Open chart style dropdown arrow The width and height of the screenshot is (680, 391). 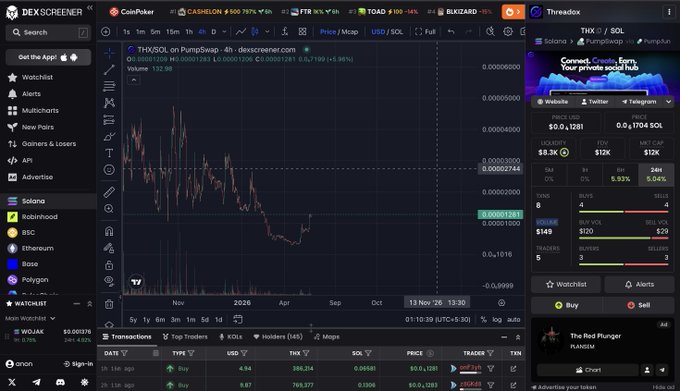point(267,32)
